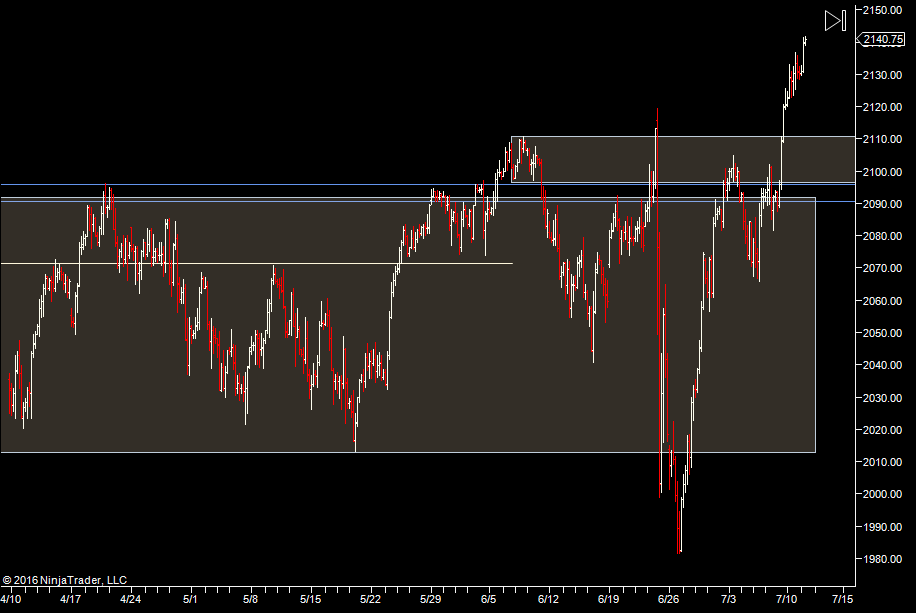The width and height of the screenshot is (916, 613).
Task: Click the latest candle near 2140
Action: tap(805, 40)
